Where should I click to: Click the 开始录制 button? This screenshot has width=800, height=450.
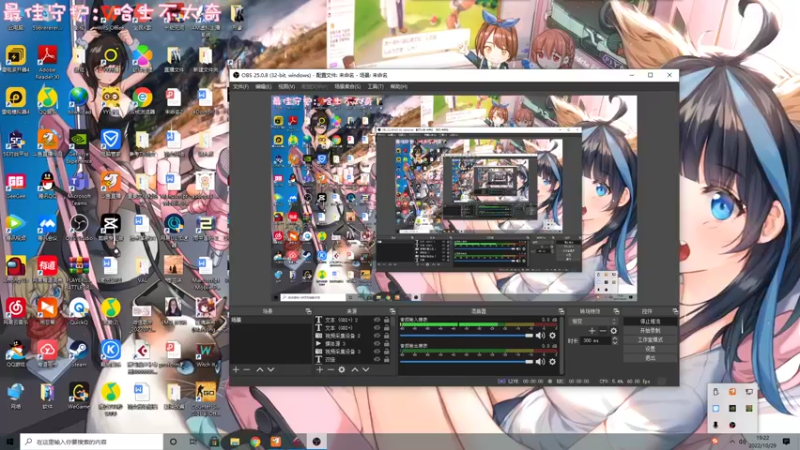click(x=650, y=331)
